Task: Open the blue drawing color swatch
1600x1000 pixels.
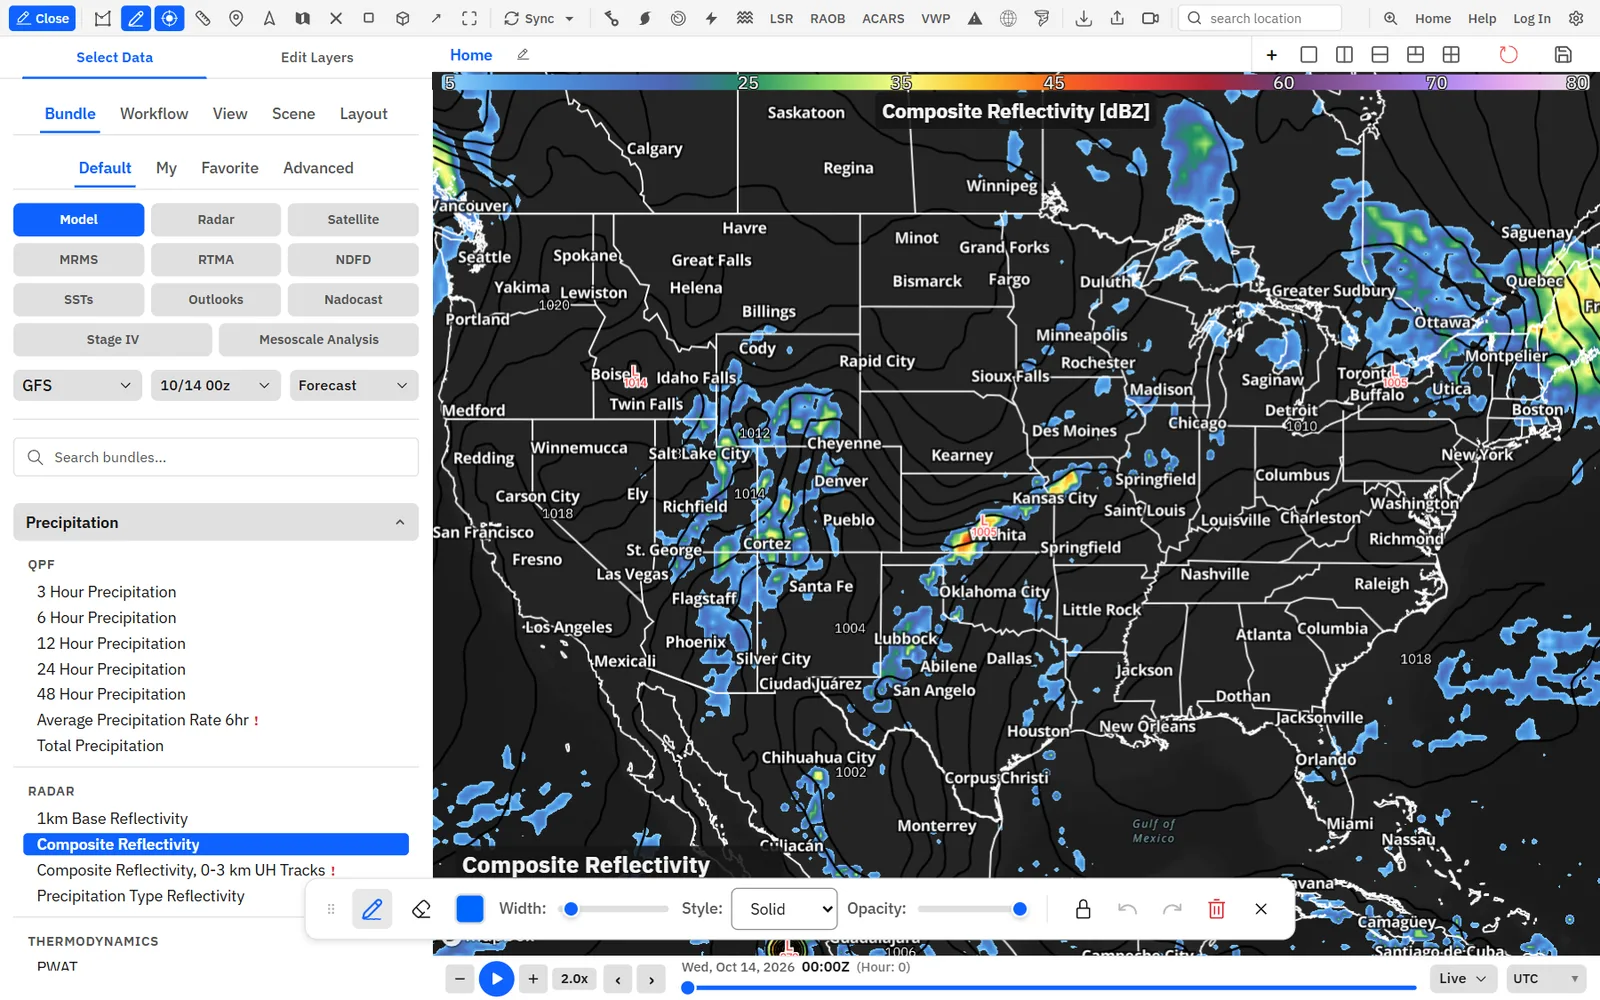Action: point(469,909)
